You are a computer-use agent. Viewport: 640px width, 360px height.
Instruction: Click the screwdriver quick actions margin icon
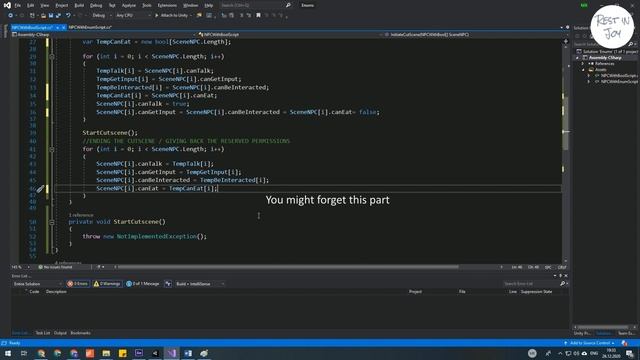pos(40,189)
